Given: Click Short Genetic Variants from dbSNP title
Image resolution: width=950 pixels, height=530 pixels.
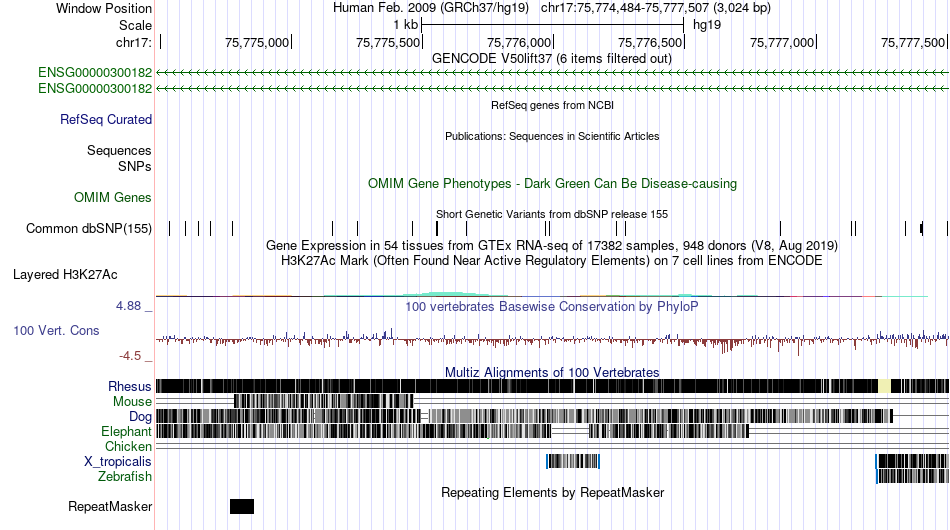Looking at the screenshot, I should pyautogui.click(x=552, y=214).
